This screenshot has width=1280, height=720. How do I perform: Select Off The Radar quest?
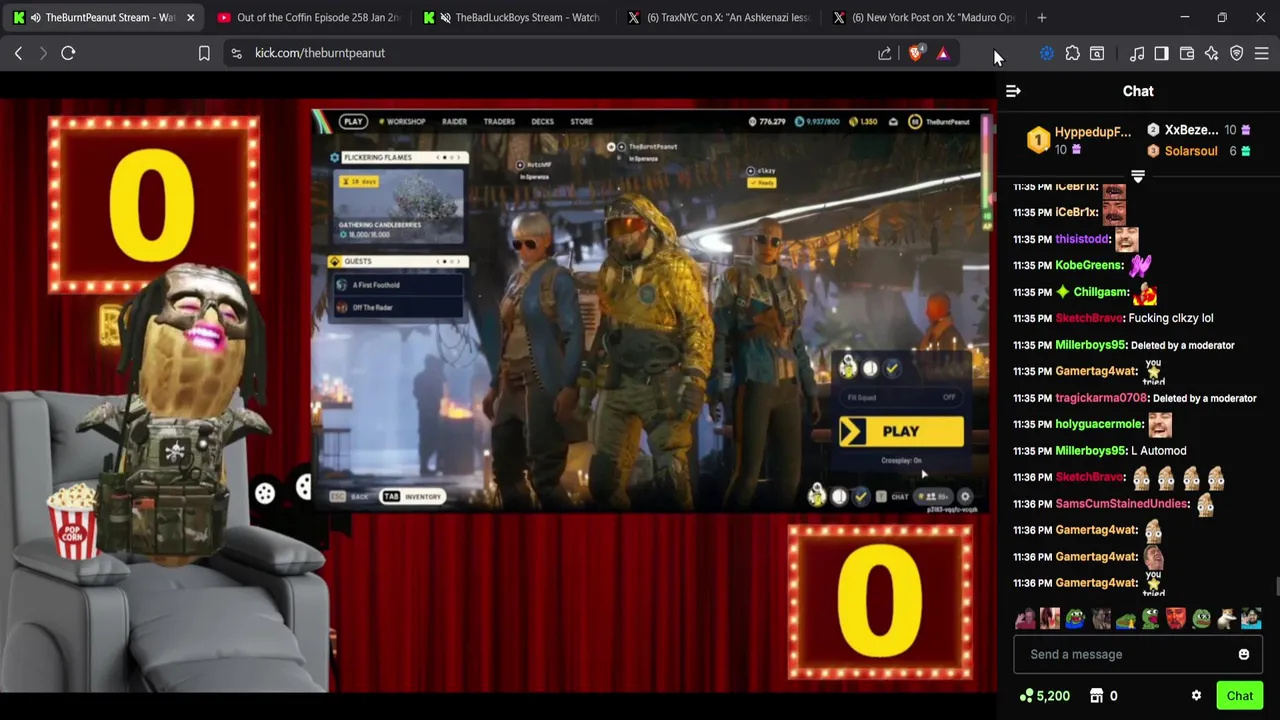tap(399, 307)
